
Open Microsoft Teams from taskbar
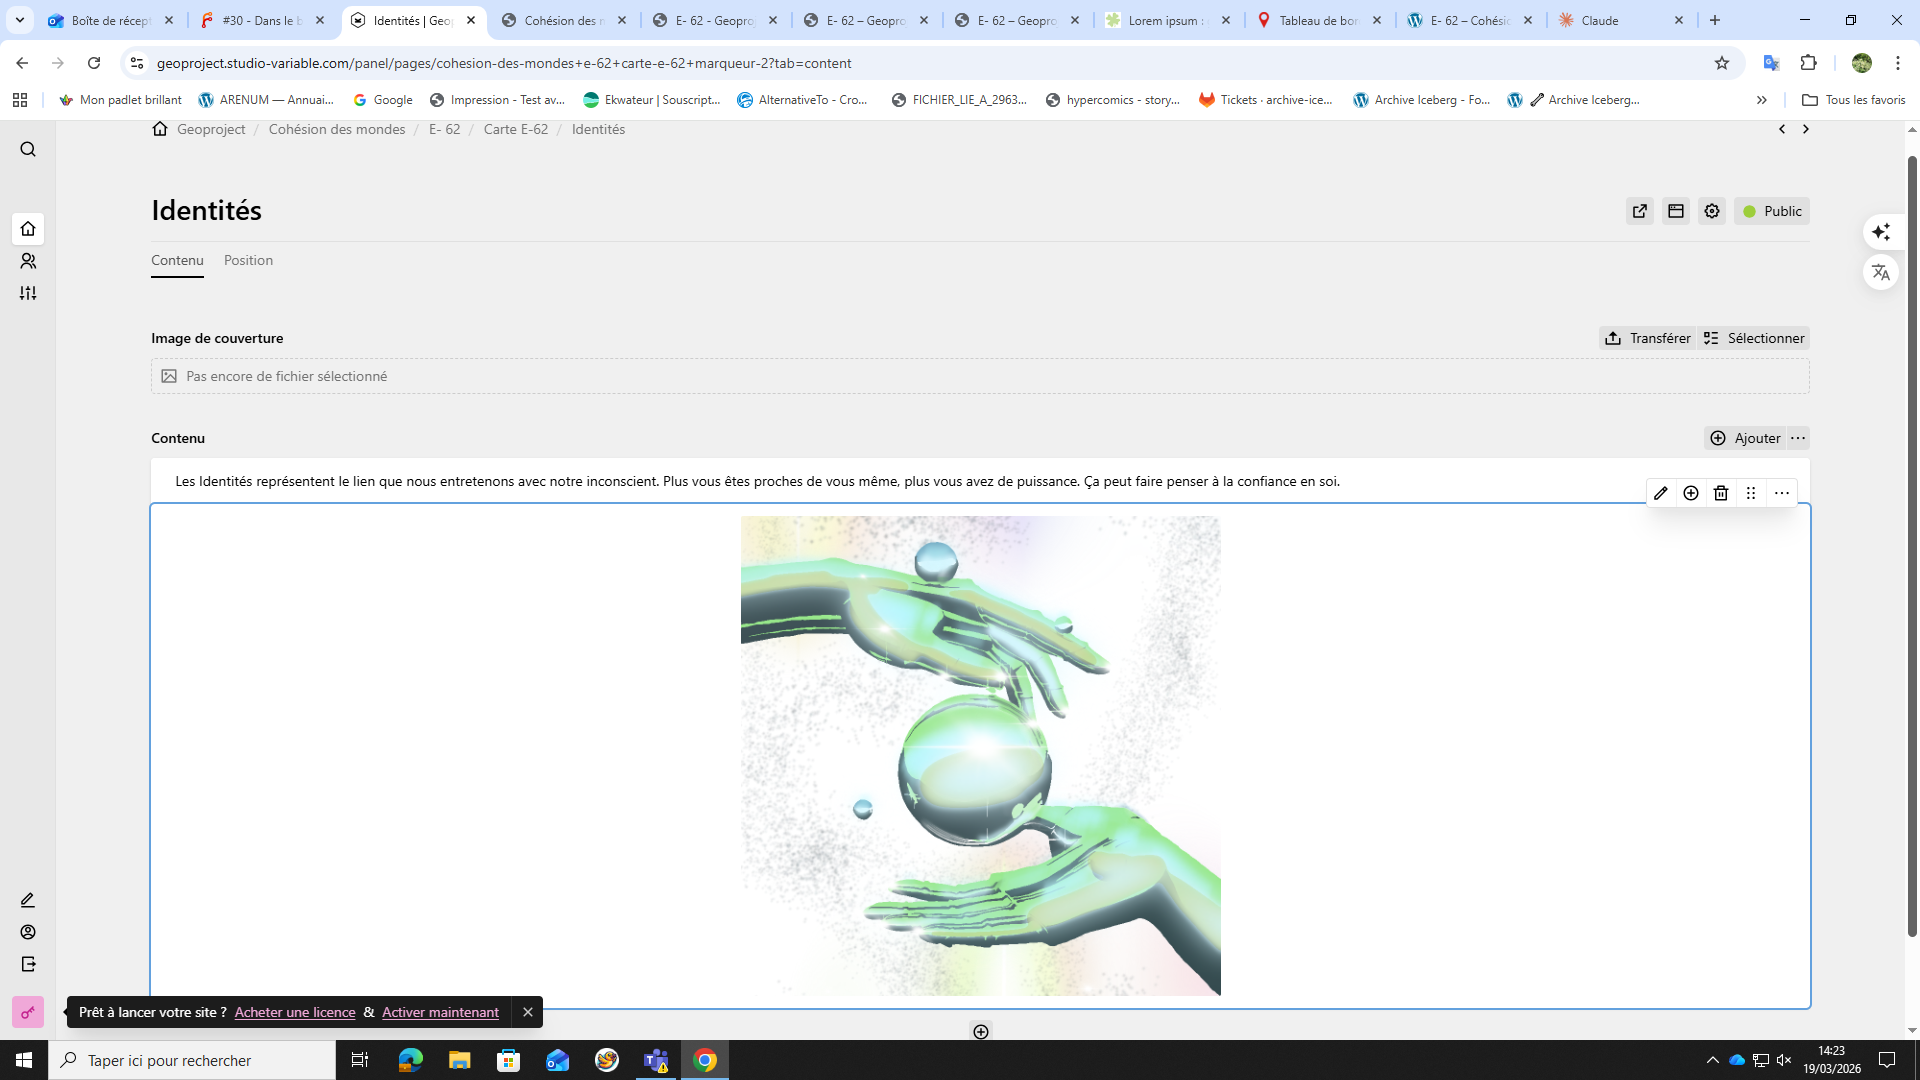[x=656, y=1060]
